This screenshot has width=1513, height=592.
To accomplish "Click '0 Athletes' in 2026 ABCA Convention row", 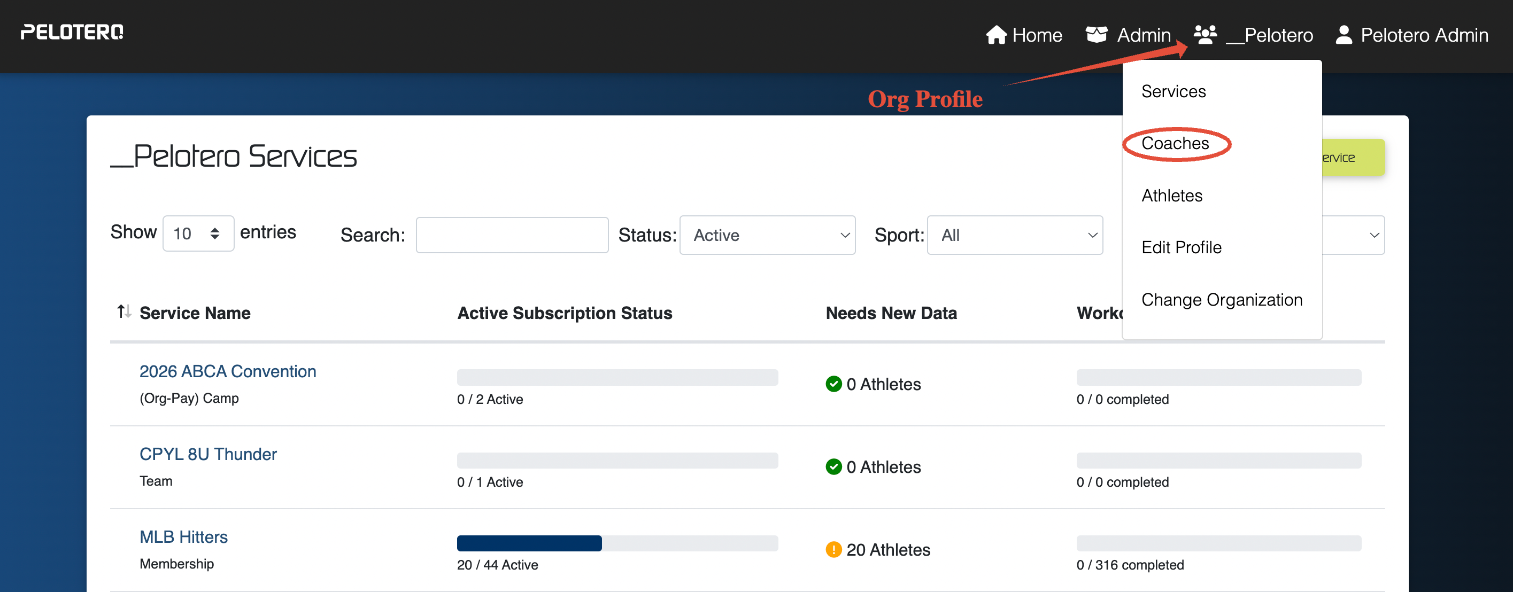I will click(884, 384).
